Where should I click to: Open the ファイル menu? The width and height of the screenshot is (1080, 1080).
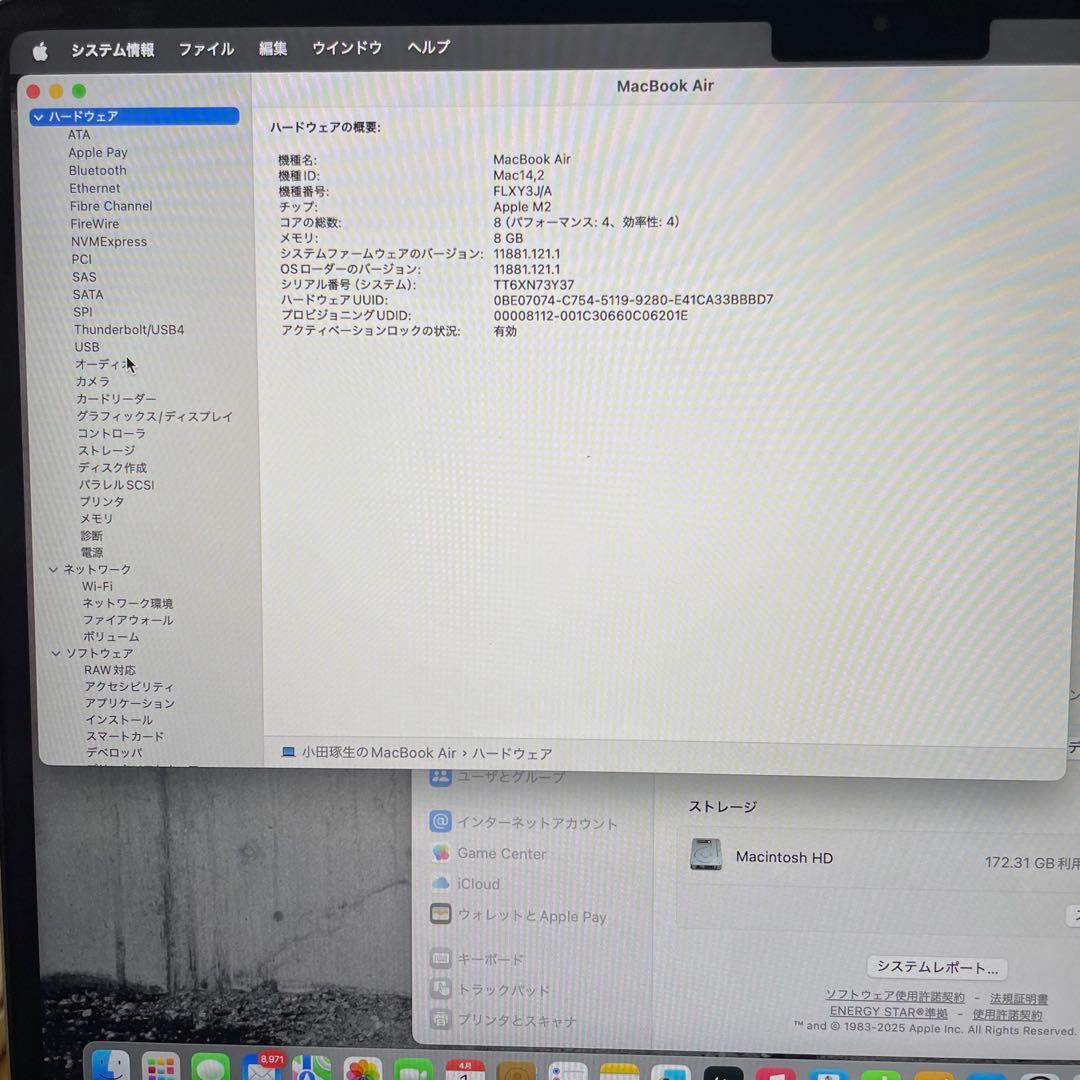[x=206, y=47]
